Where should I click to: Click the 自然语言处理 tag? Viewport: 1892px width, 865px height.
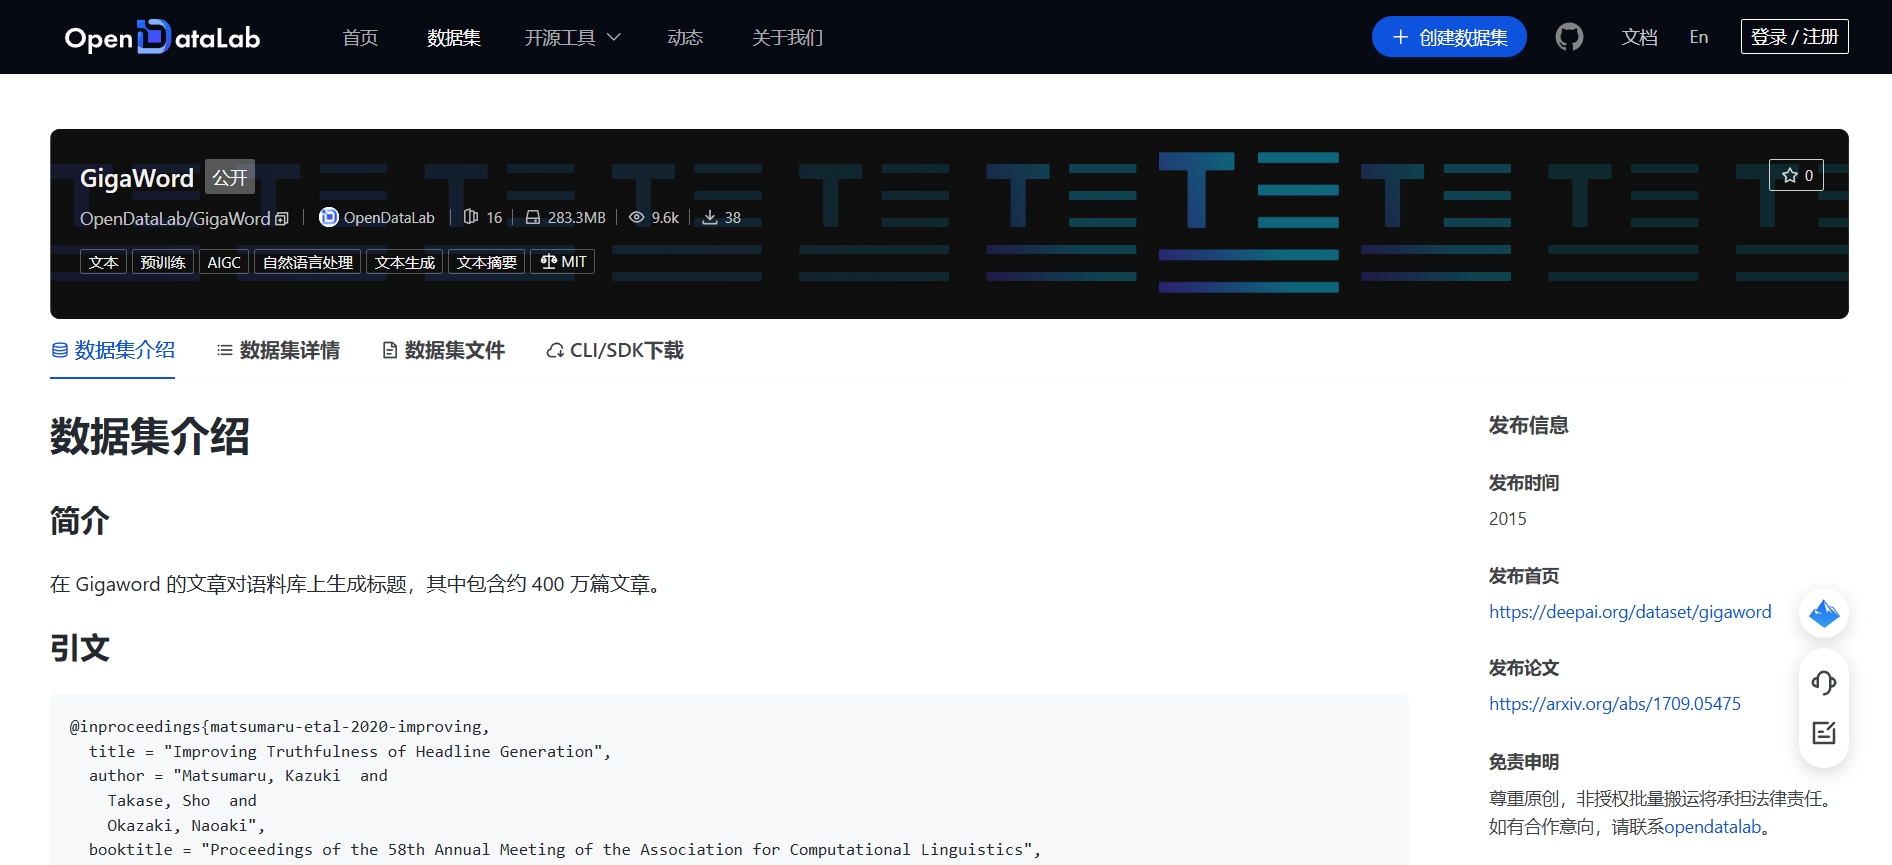click(308, 262)
